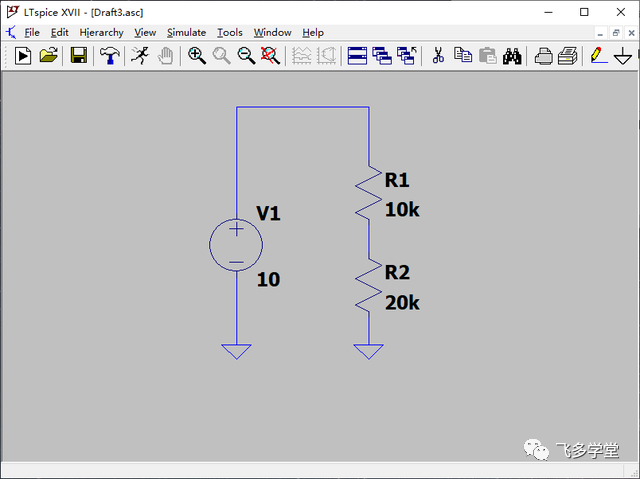Maximize the LTspice XVII window
The image size is (640, 479).
click(584, 12)
